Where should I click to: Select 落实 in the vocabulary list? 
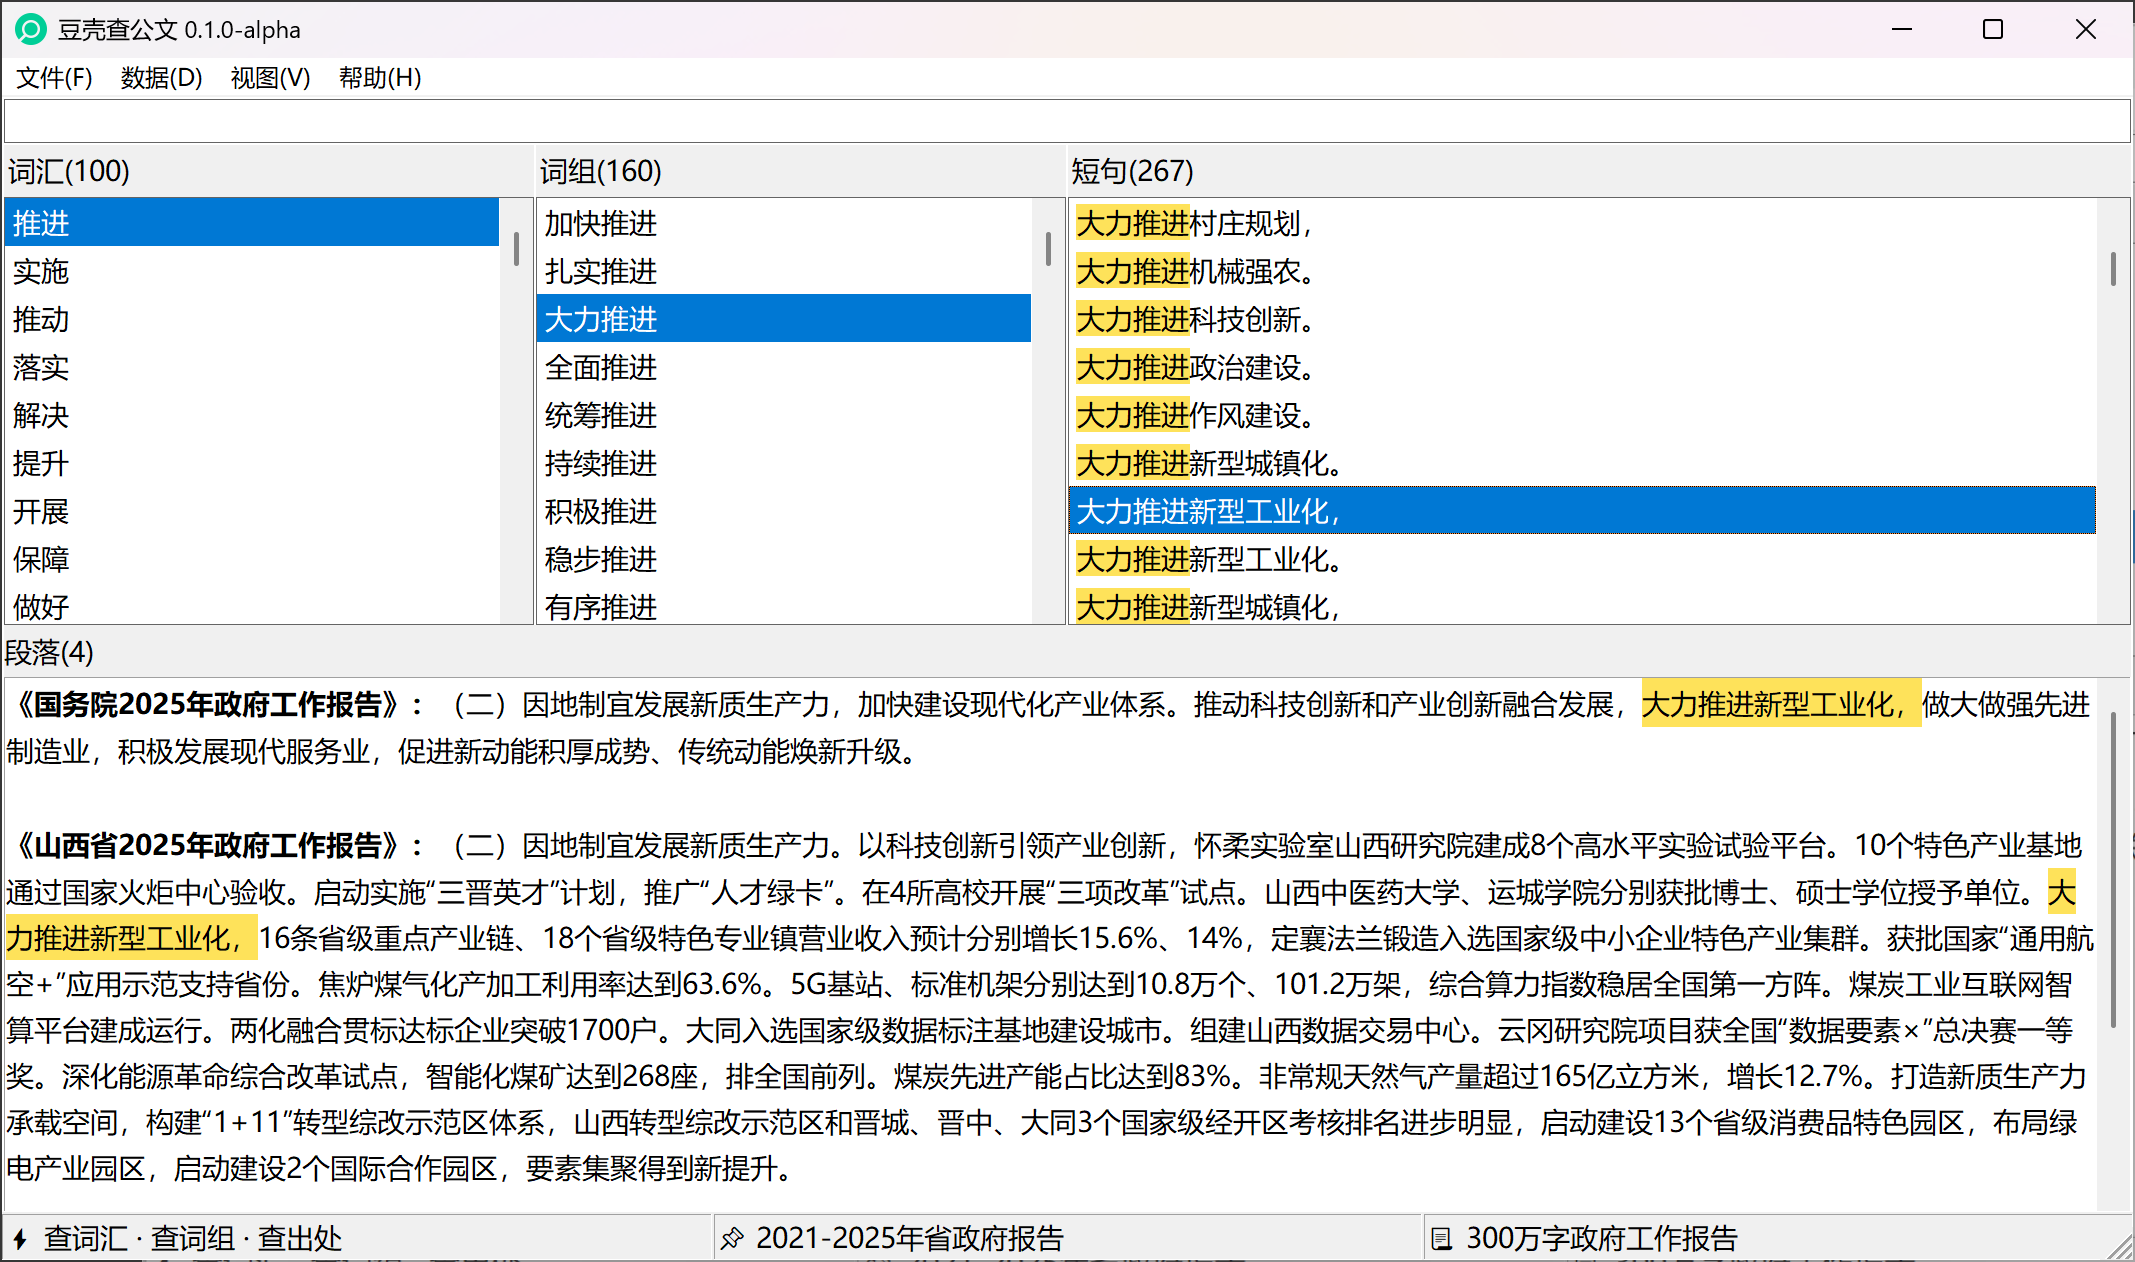click(41, 367)
